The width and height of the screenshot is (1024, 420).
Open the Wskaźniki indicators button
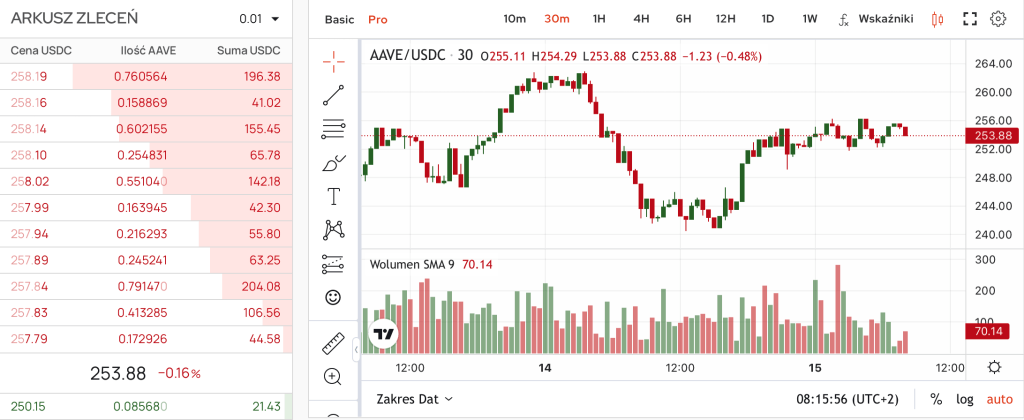click(x=878, y=19)
